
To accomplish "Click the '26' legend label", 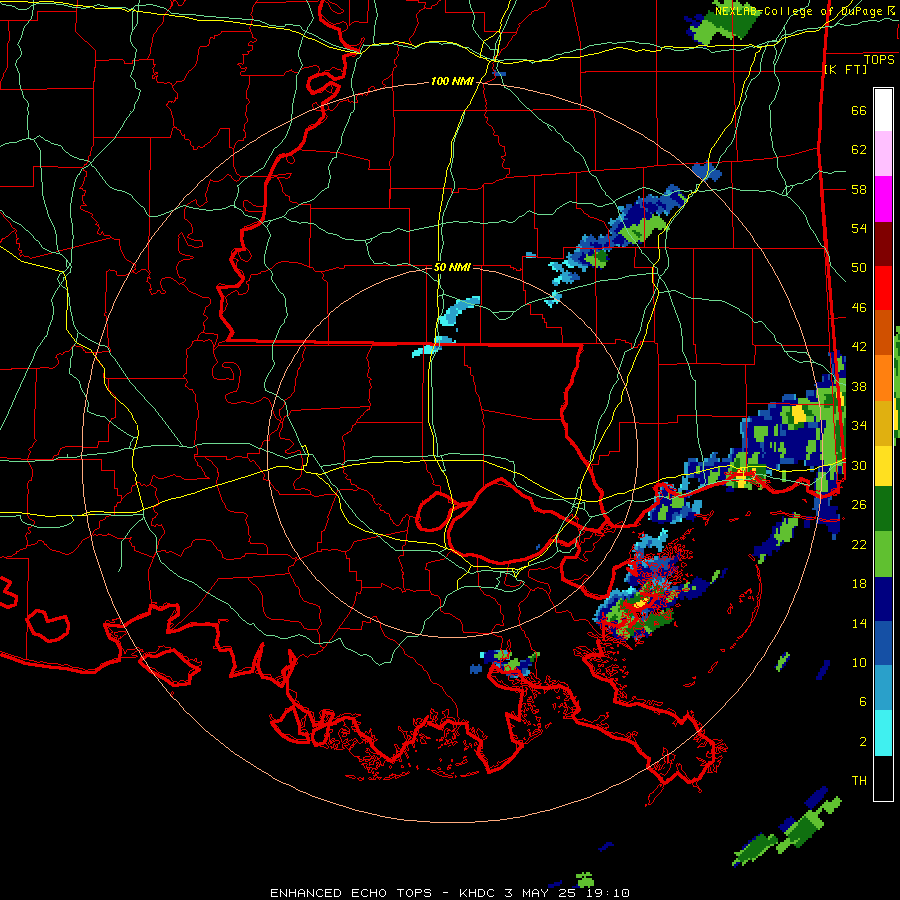I will [x=859, y=505].
